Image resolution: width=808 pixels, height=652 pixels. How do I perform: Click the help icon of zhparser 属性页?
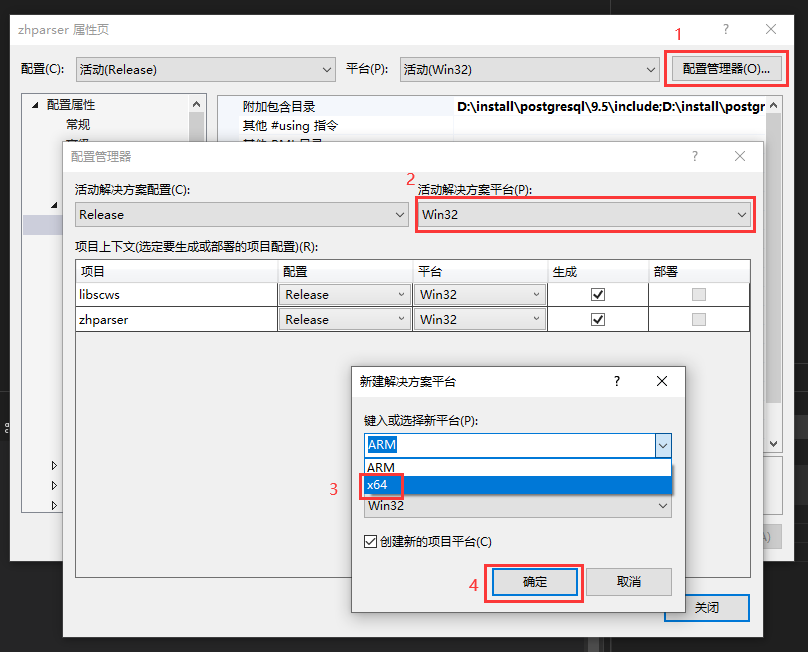click(x=726, y=29)
